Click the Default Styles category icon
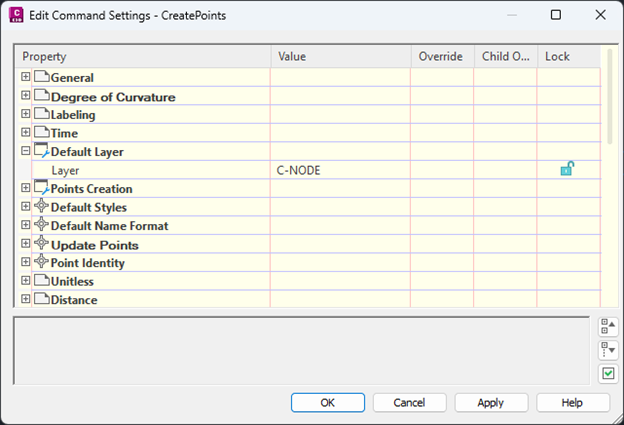Viewport: 624px width, 425px height. 41,207
